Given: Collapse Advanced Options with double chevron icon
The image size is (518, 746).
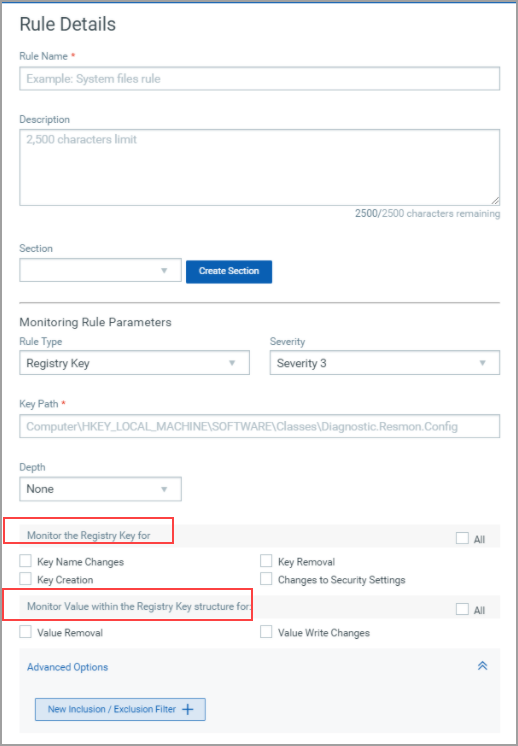Looking at the screenshot, I should [x=482, y=666].
